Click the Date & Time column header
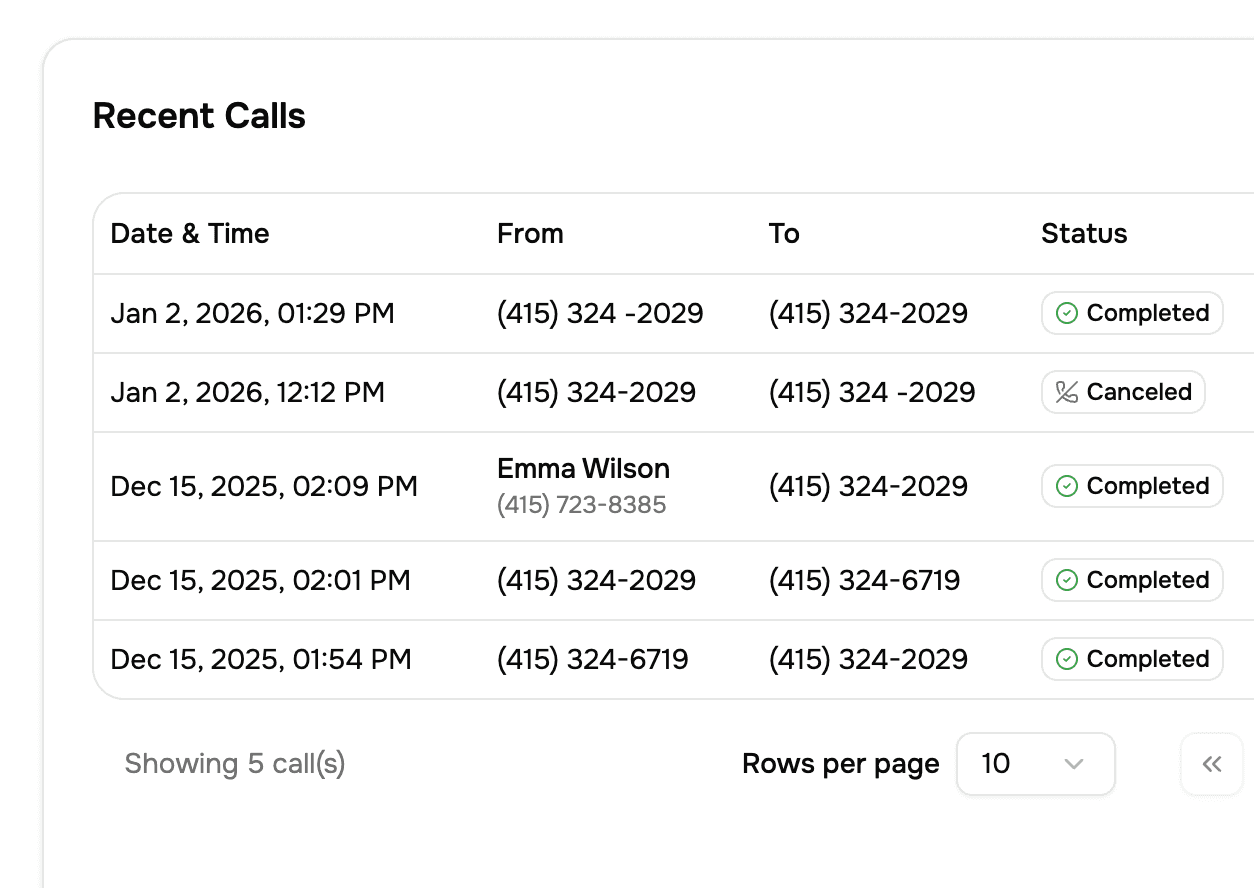1254x888 pixels. coord(190,234)
